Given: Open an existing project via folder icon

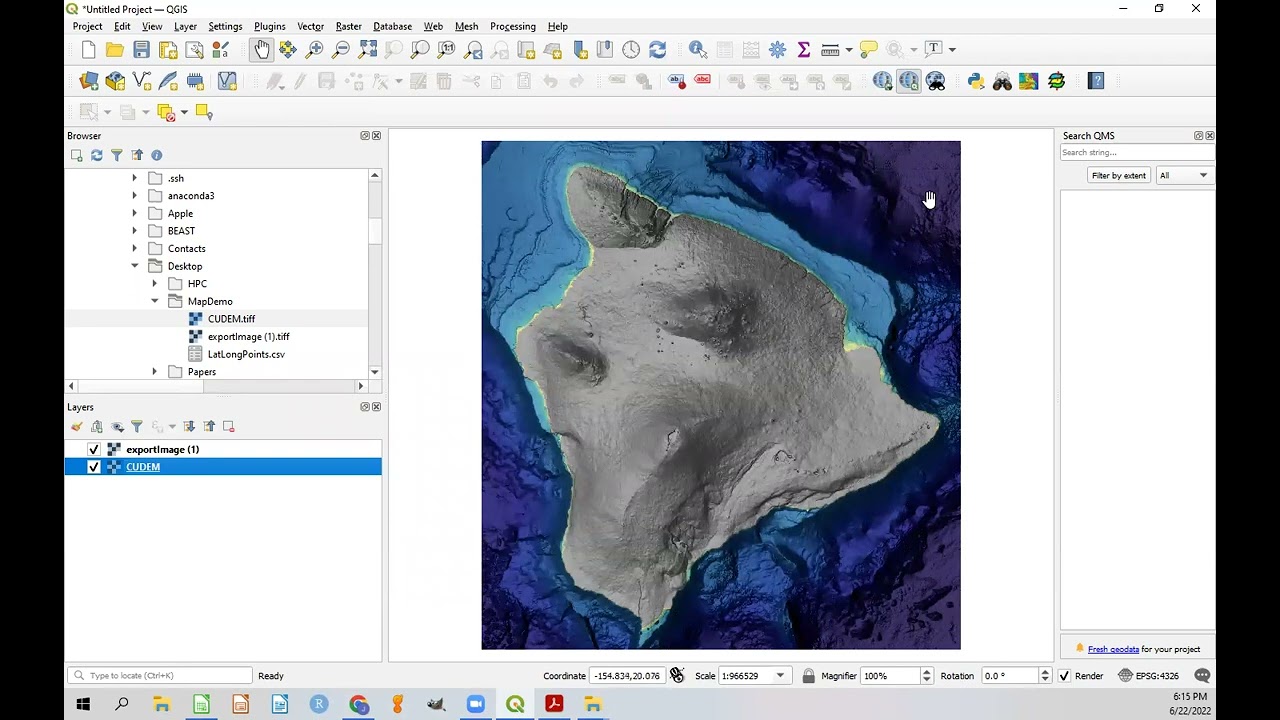Looking at the screenshot, I should pyautogui.click(x=114, y=49).
